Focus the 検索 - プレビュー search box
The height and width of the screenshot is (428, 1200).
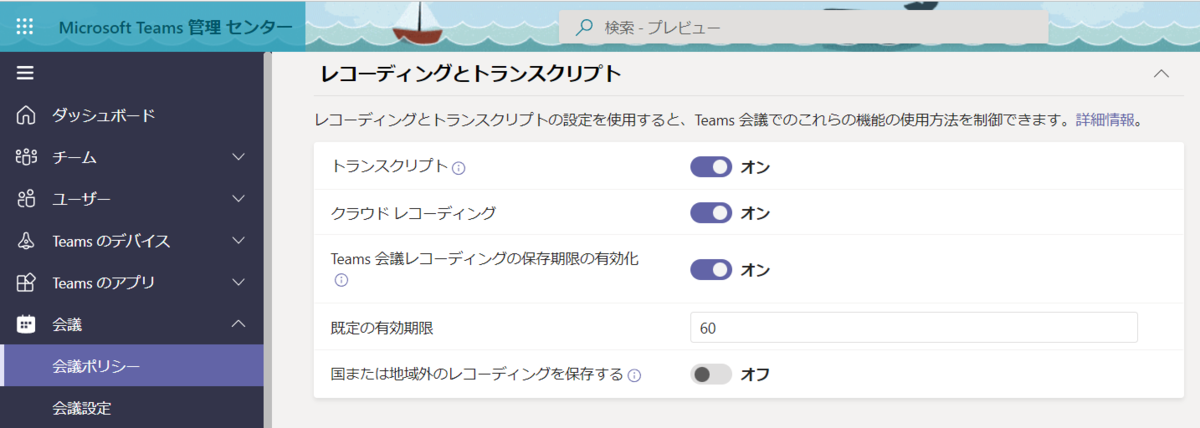(803, 27)
